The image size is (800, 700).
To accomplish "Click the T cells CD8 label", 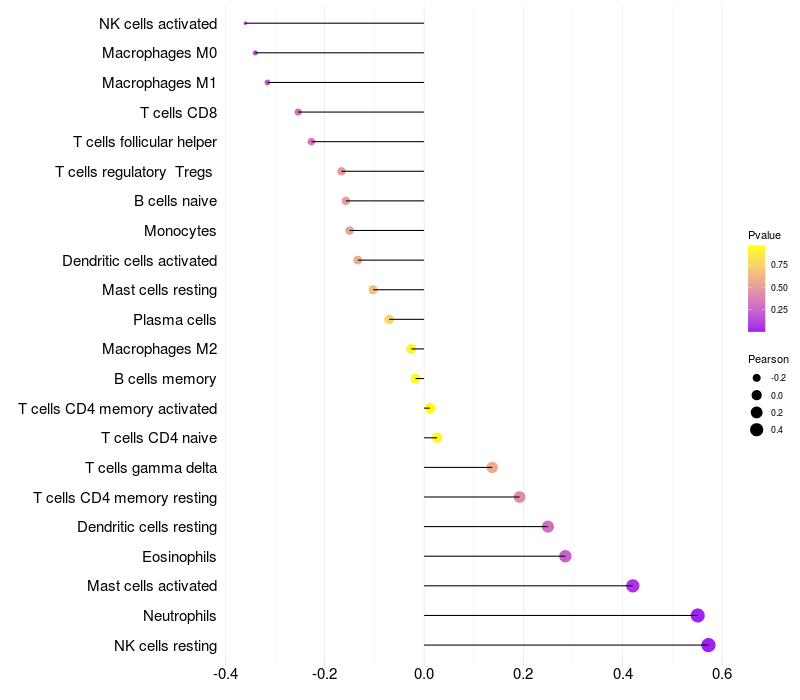I will point(179,112).
